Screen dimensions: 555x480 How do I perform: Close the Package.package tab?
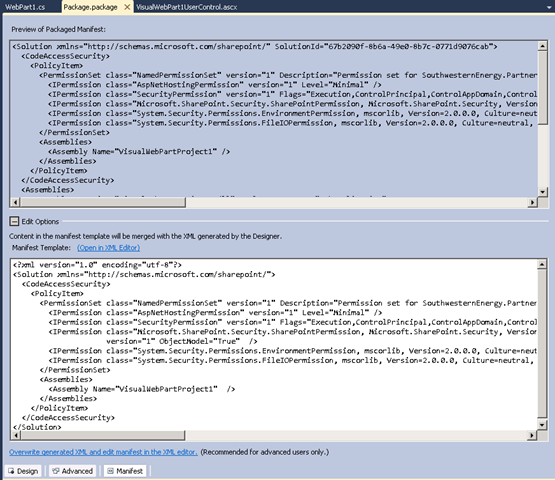pyautogui.click(x=127, y=7)
